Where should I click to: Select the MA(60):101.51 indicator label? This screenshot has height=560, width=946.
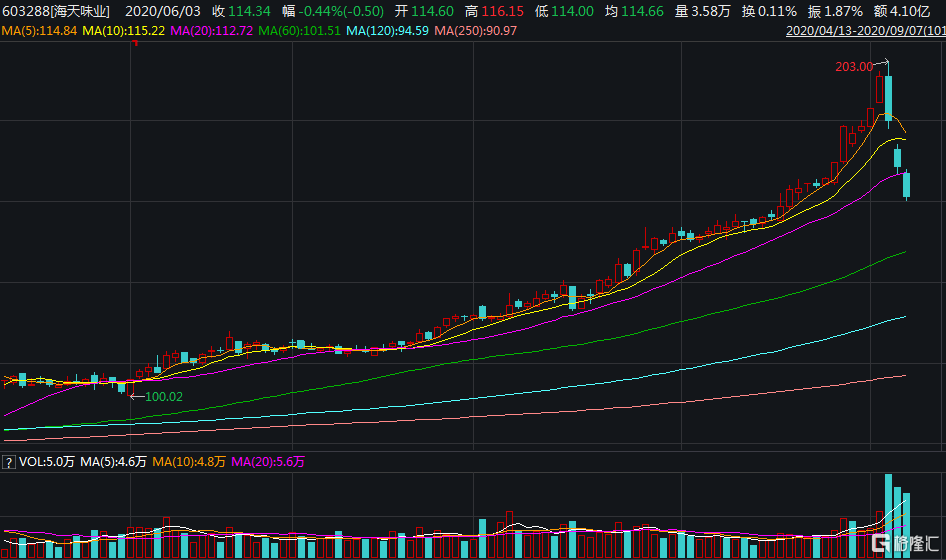tap(299, 30)
